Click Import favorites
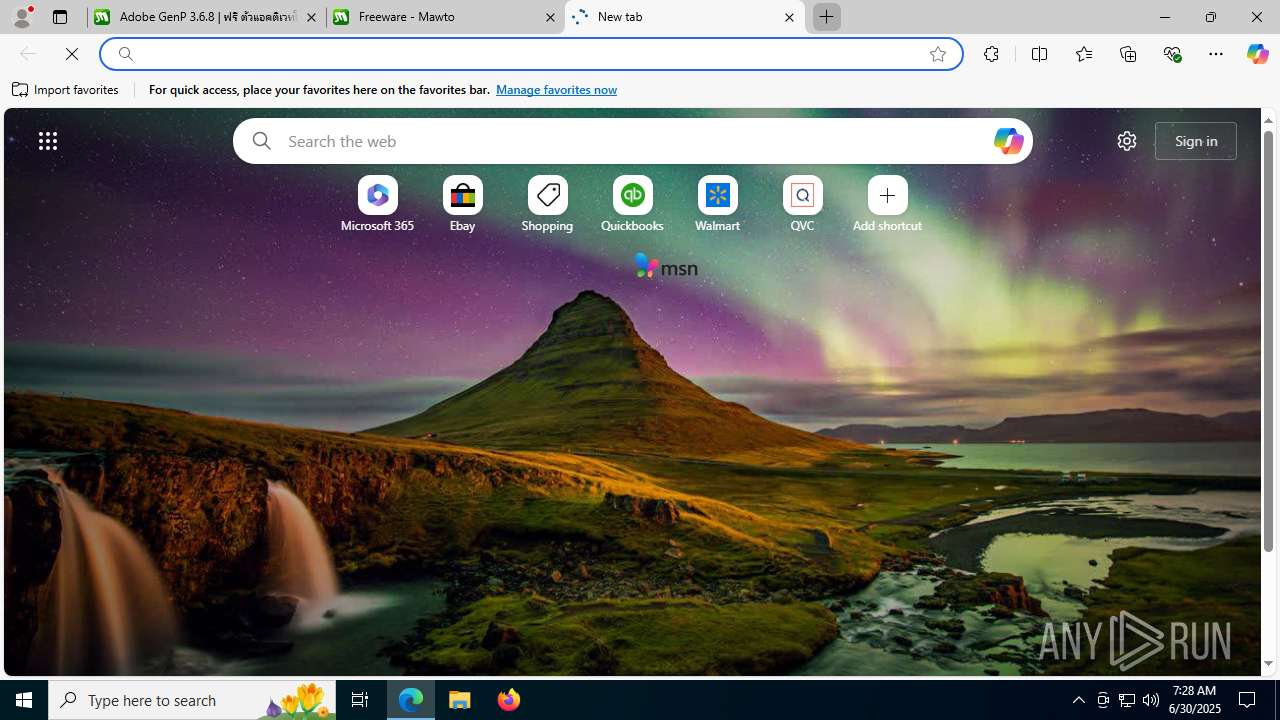 coord(66,90)
